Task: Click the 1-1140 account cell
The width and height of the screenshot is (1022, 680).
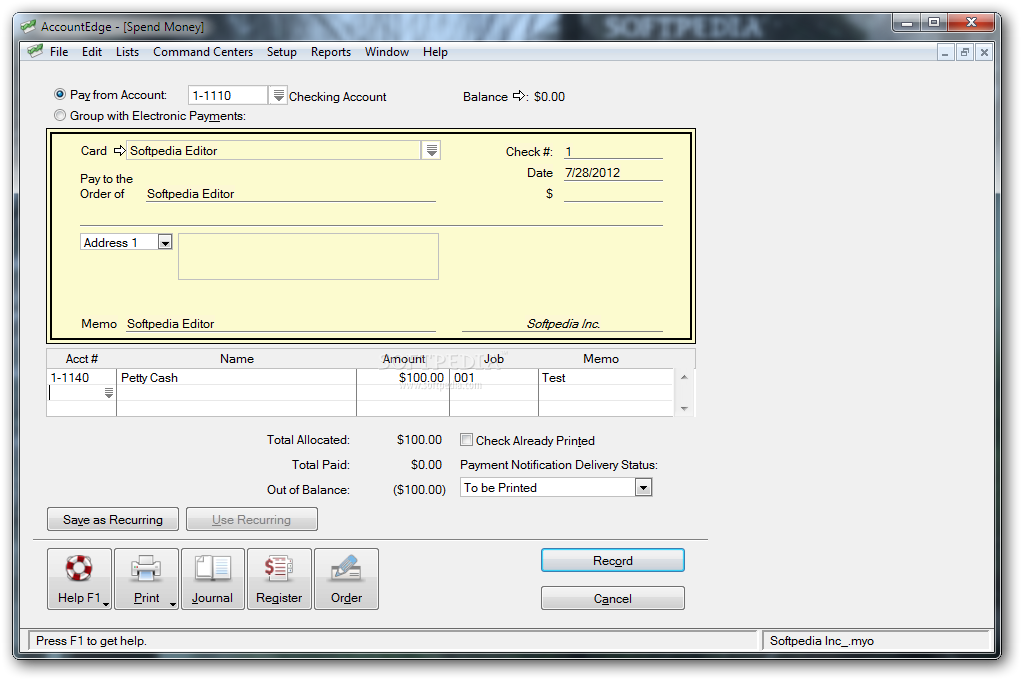Action: click(81, 377)
